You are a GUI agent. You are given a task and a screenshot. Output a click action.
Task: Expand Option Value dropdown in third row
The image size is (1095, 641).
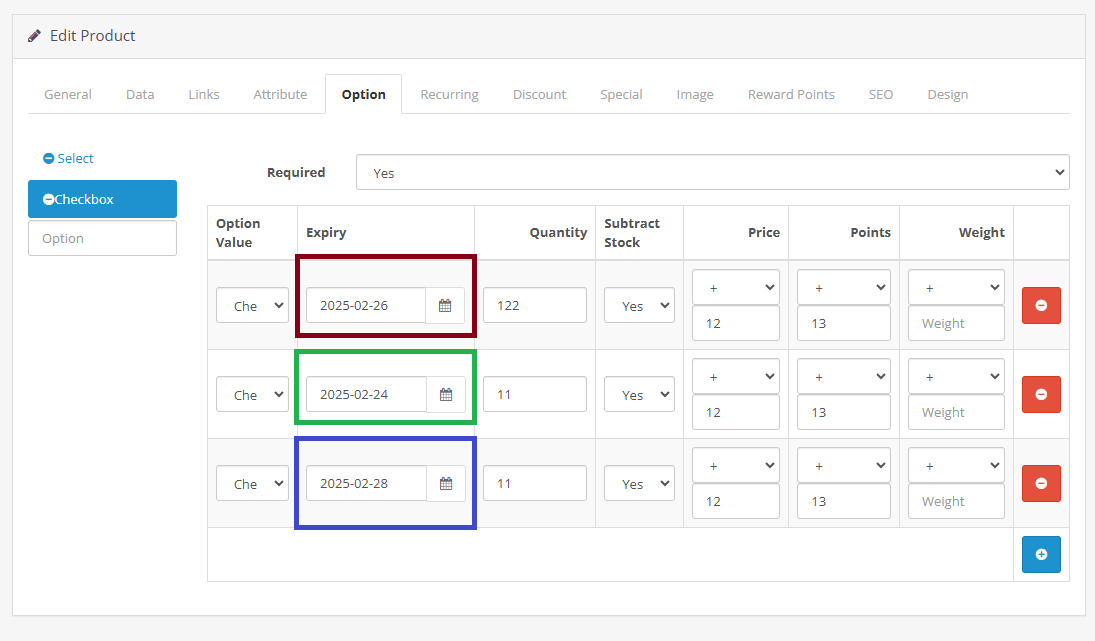point(252,484)
